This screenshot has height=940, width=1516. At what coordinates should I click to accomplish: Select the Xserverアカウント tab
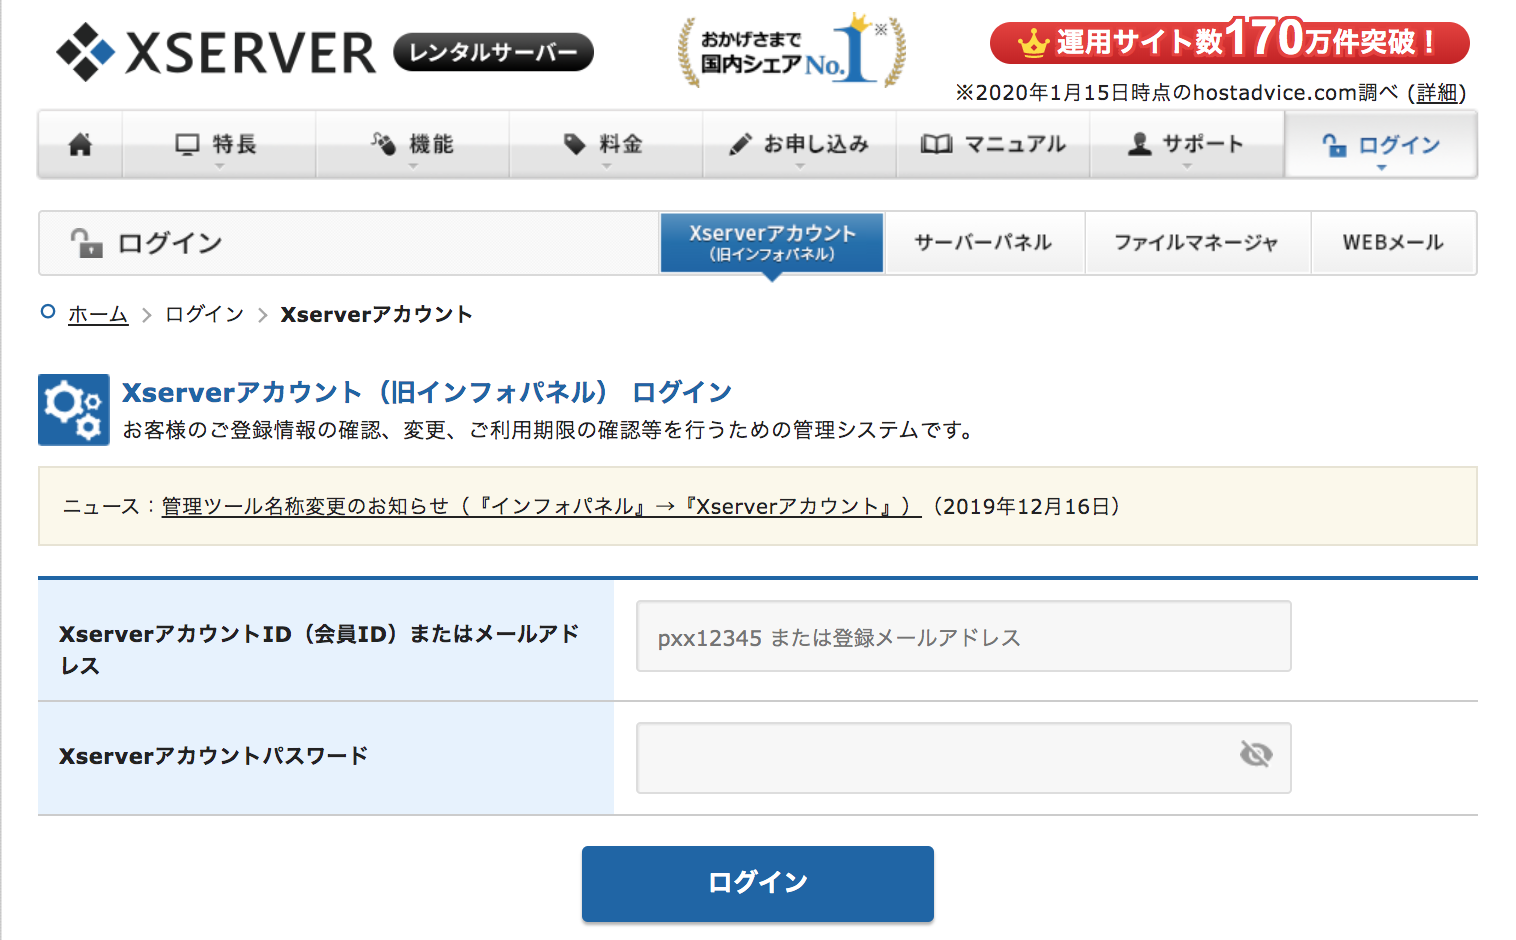pos(772,242)
